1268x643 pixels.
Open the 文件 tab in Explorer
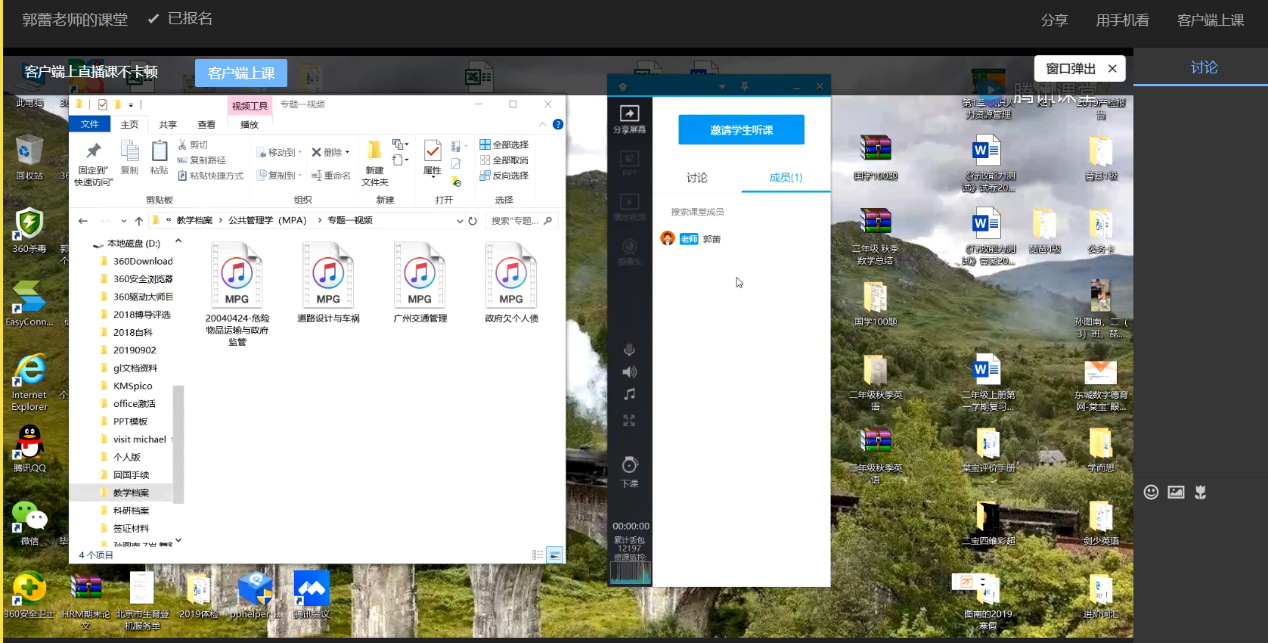tap(90, 124)
